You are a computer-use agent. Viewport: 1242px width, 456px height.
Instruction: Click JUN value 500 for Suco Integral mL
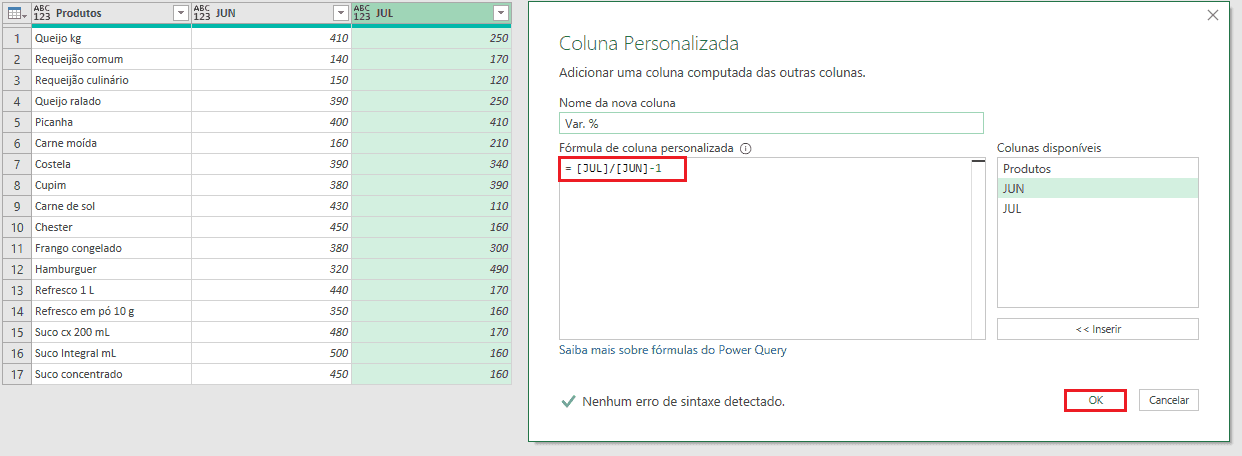pyautogui.click(x=271, y=353)
